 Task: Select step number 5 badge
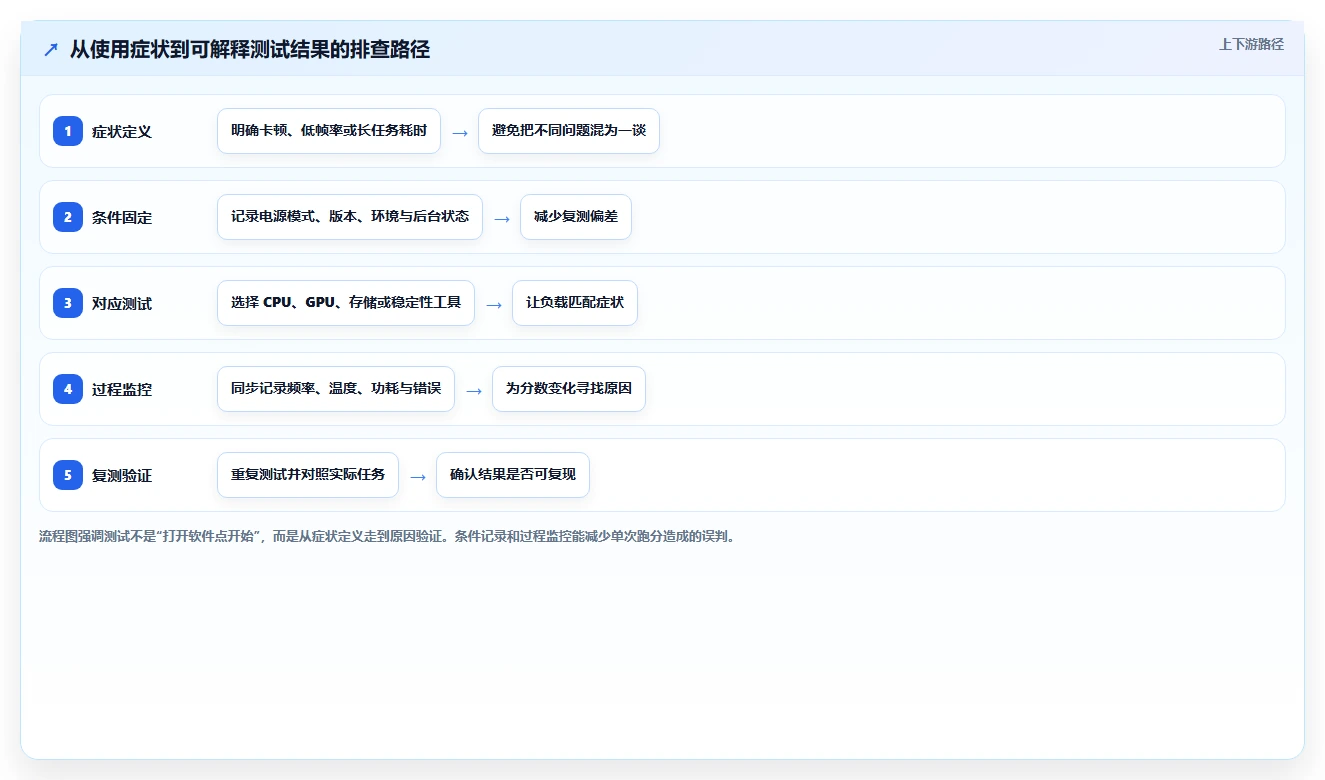point(68,474)
